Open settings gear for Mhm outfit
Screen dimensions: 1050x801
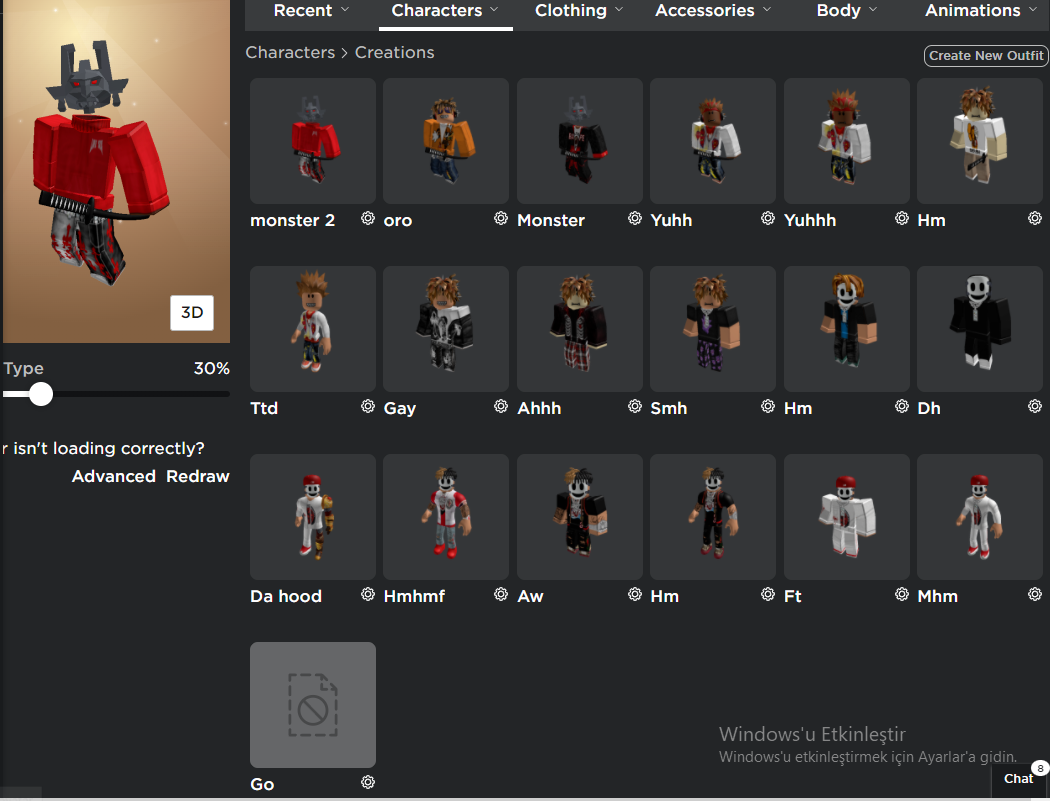coord(1035,595)
